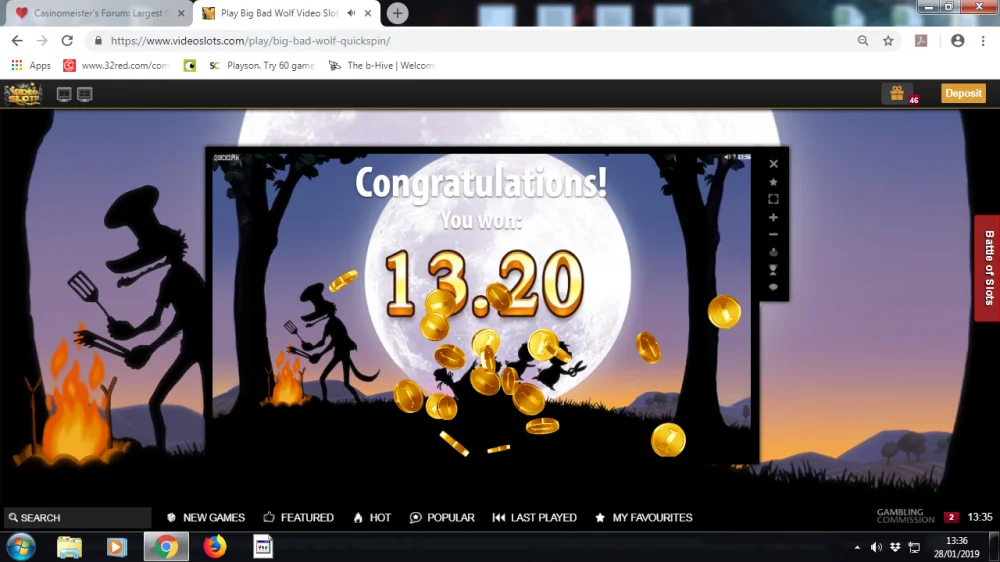Open a new browser tab

pos(397,13)
